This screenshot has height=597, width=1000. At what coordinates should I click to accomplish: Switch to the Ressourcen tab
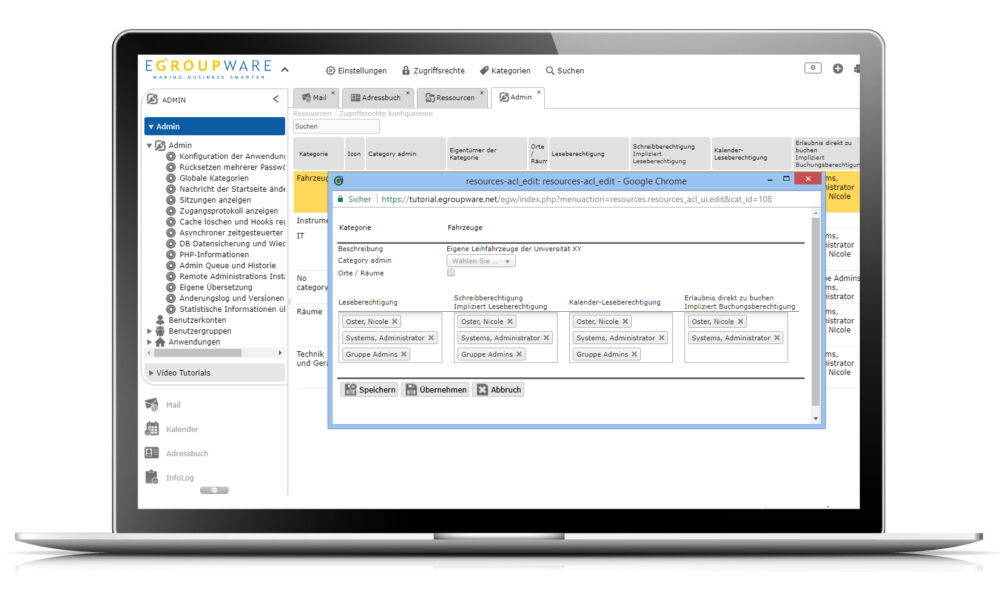click(450, 98)
